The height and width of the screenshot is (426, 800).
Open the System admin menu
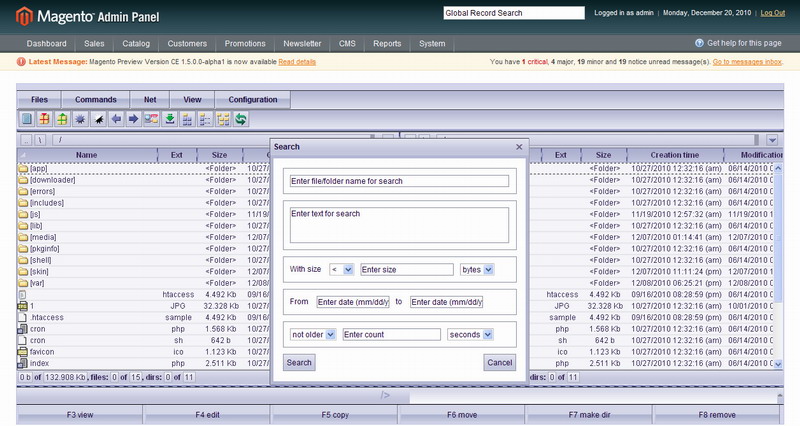click(432, 43)
